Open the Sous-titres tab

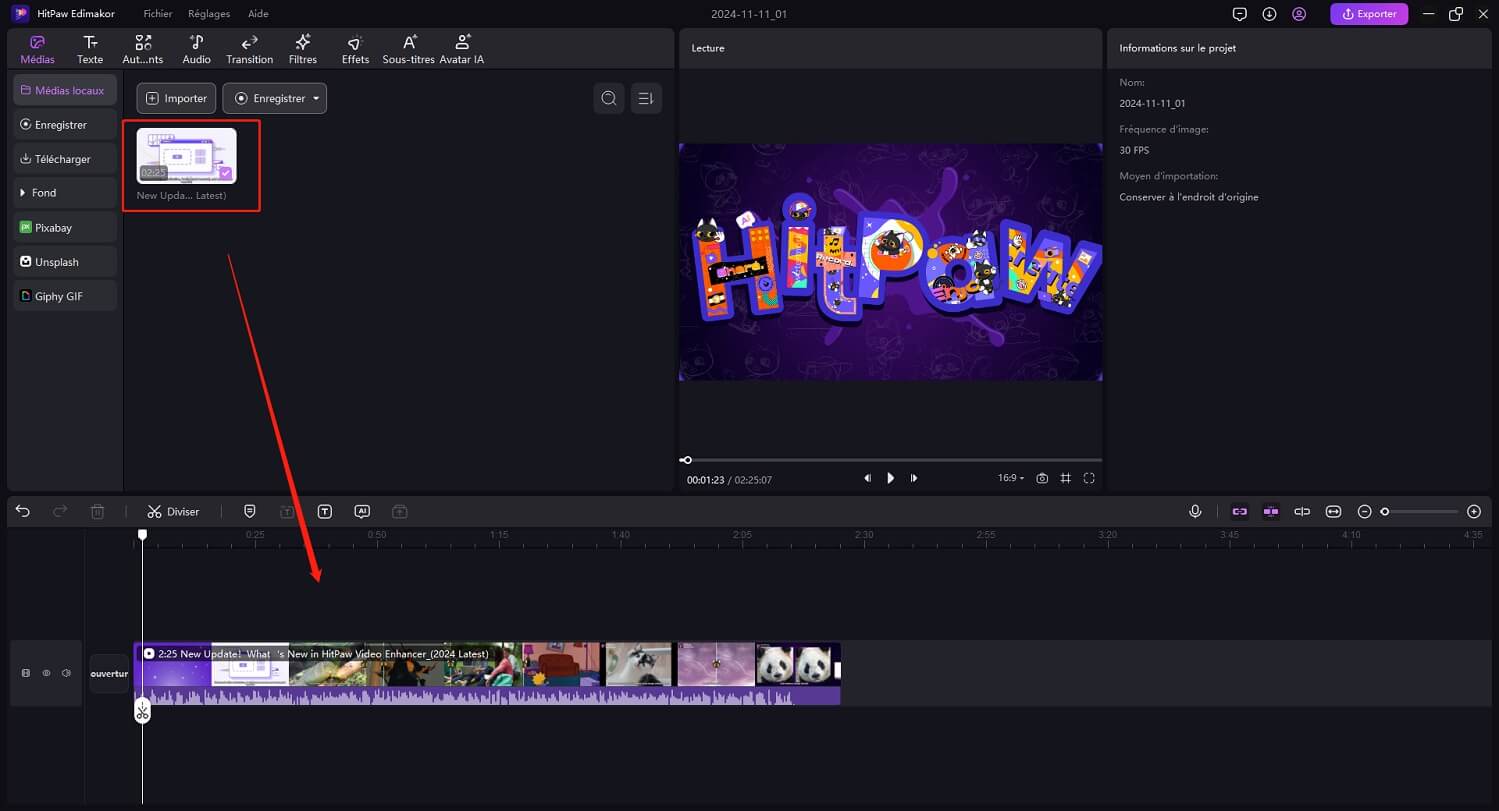click(x=409, y=49)
